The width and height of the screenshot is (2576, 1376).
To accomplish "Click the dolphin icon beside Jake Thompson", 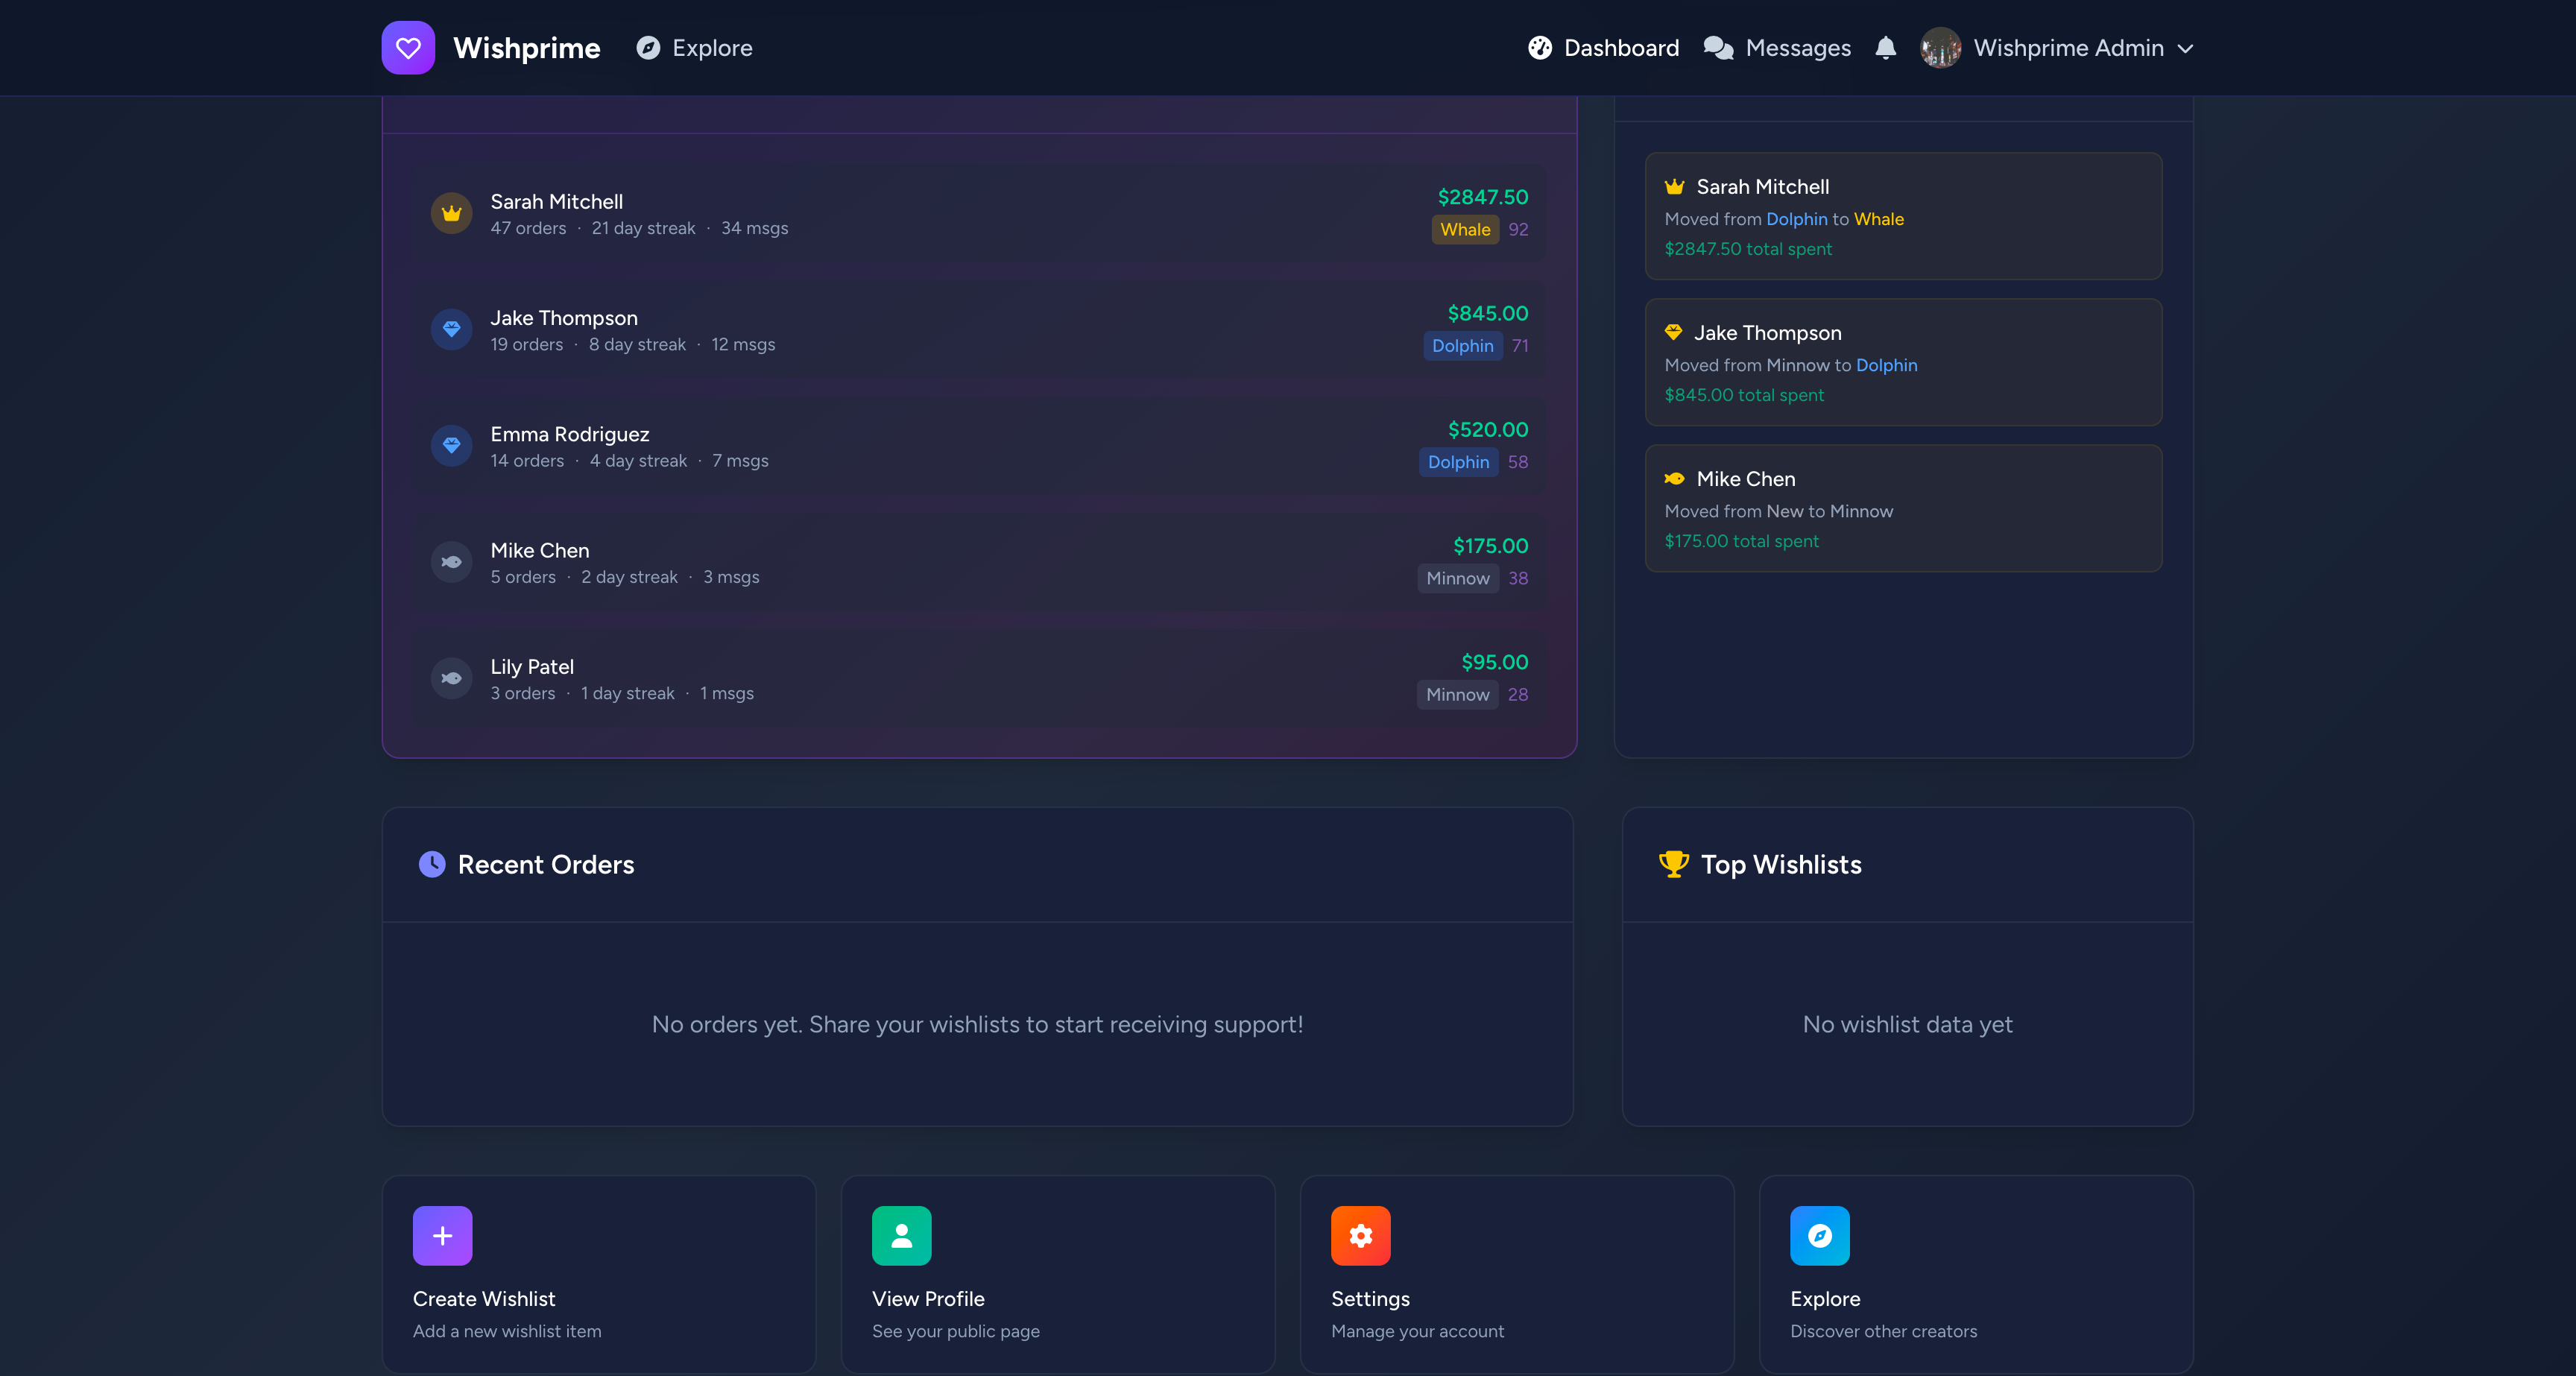I will pos(452,329).
